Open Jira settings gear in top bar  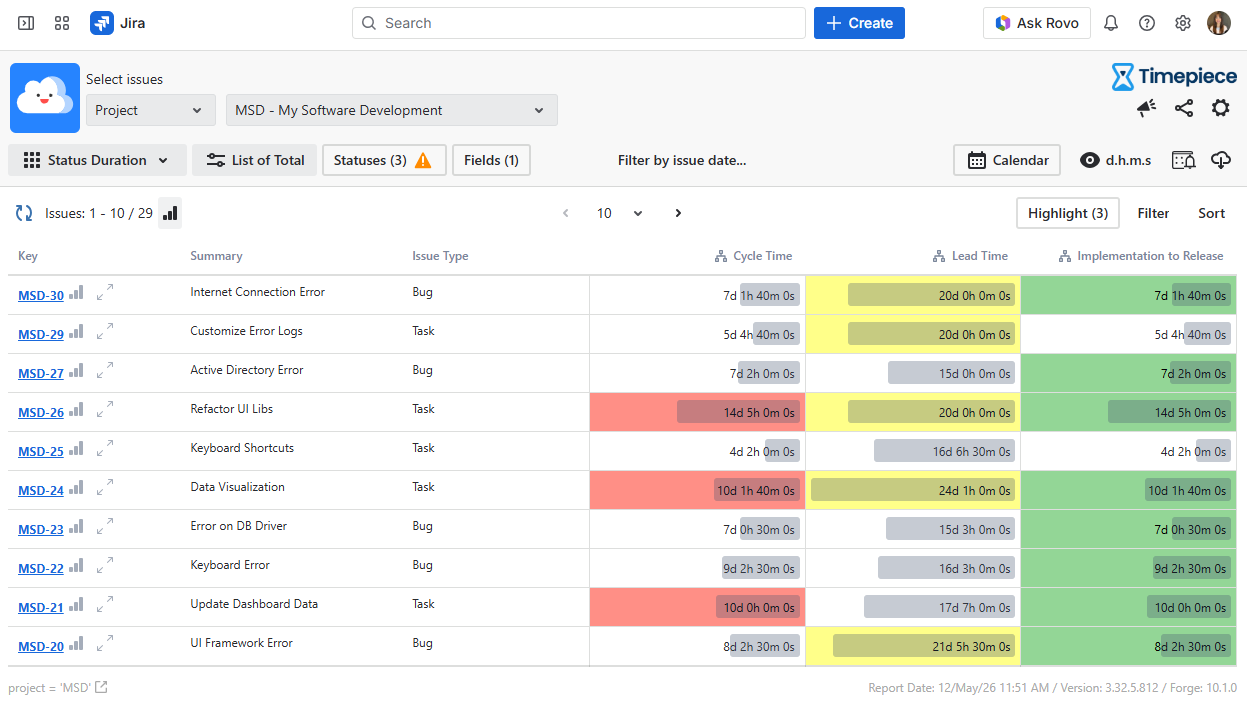point(1183,23)
